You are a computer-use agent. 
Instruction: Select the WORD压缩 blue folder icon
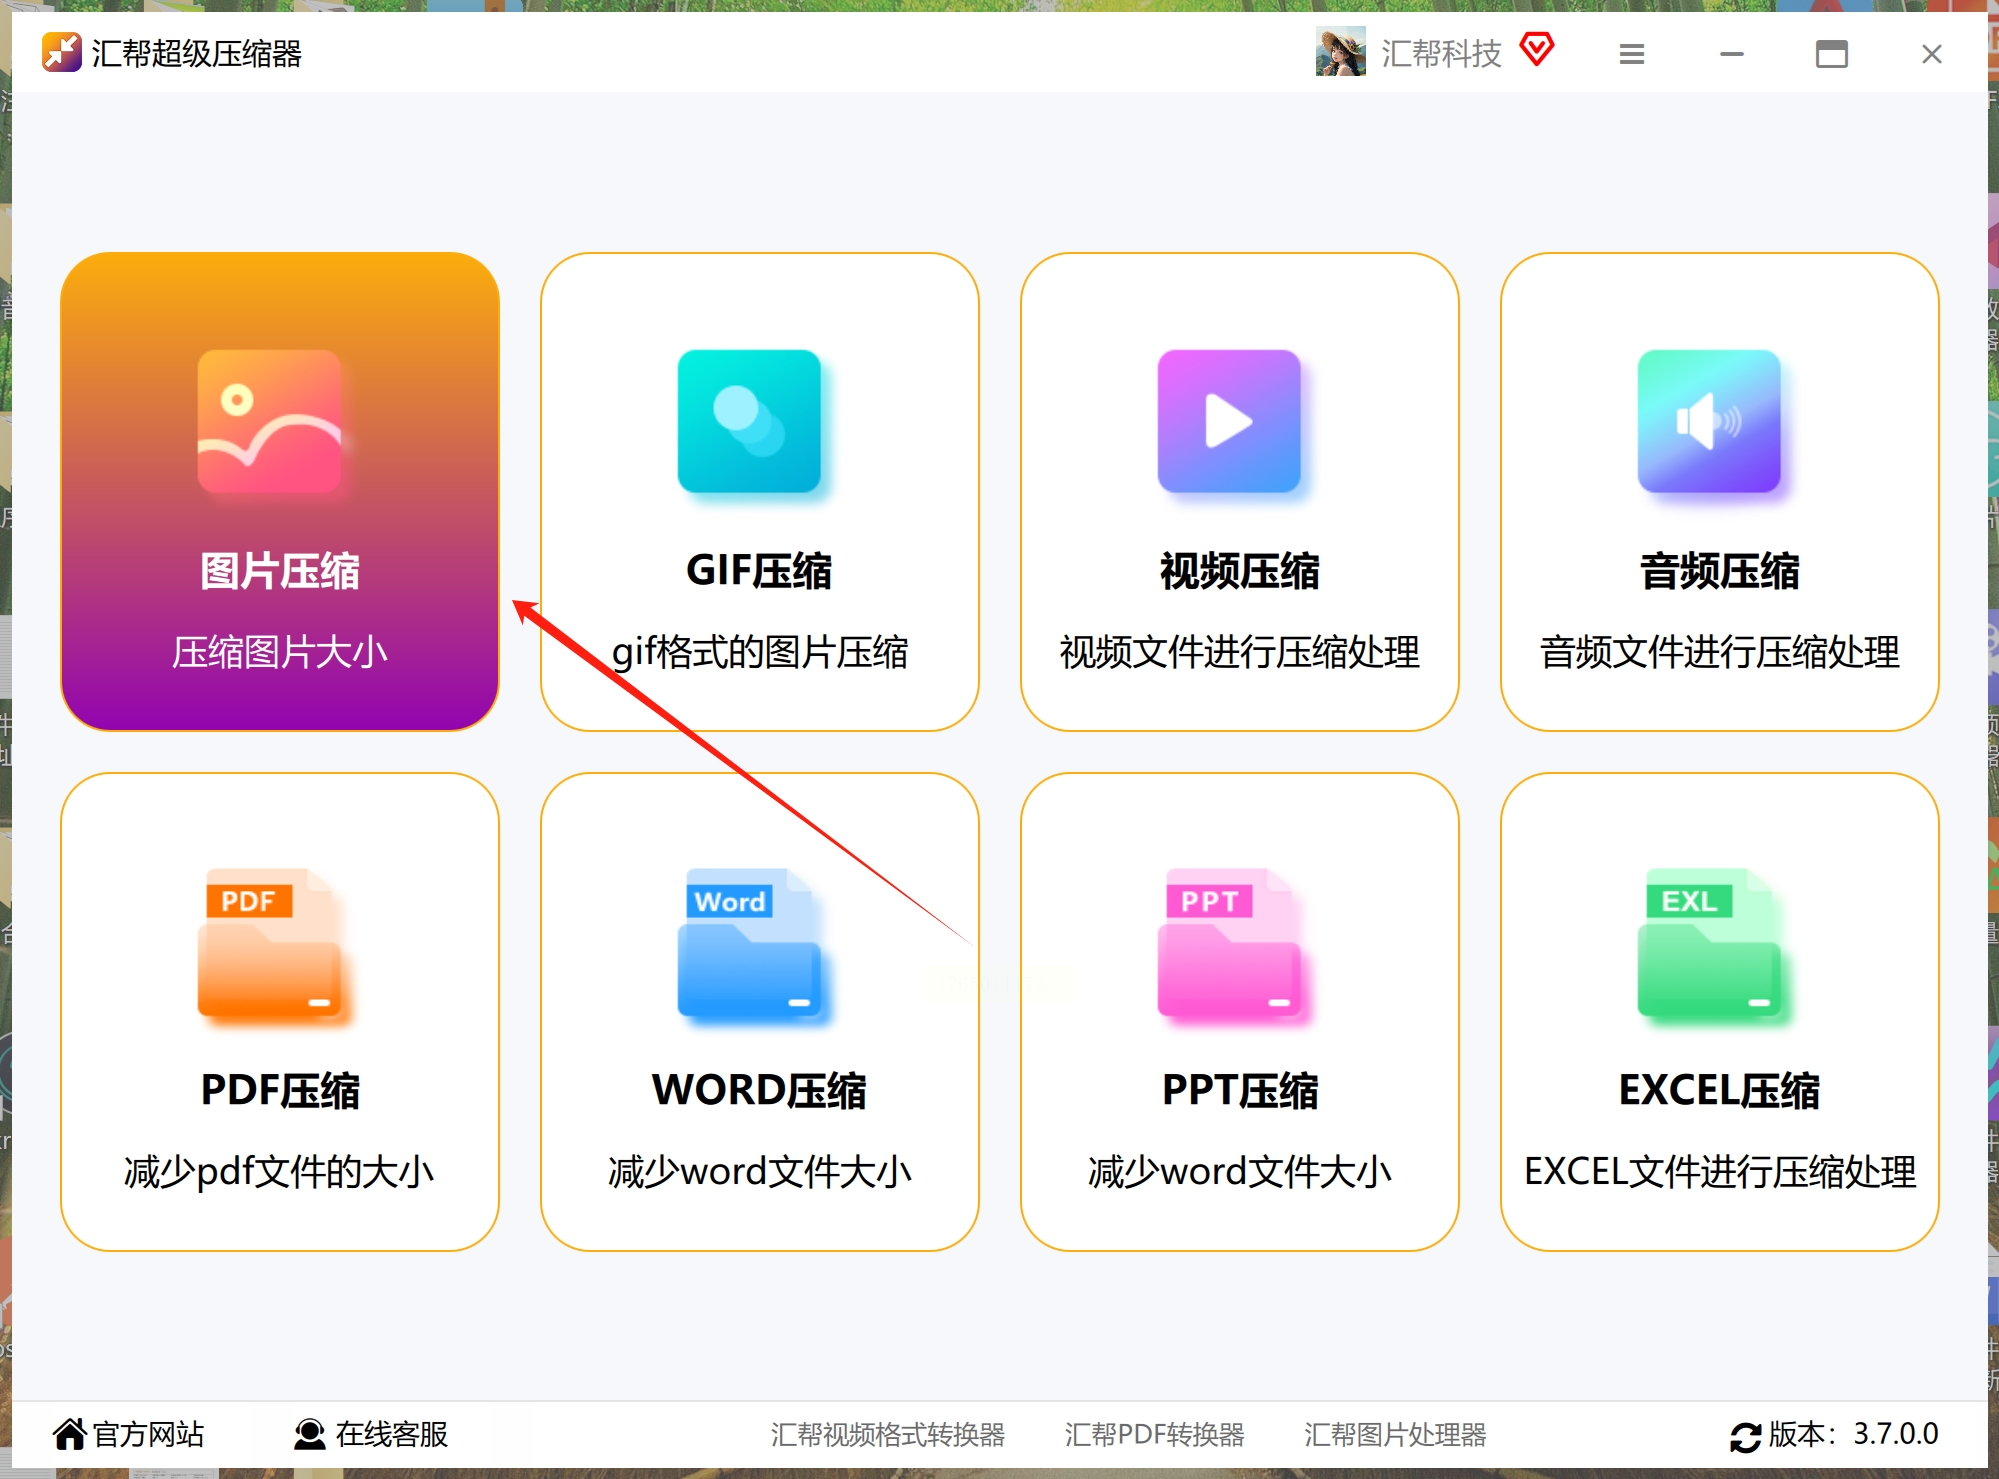749,943
